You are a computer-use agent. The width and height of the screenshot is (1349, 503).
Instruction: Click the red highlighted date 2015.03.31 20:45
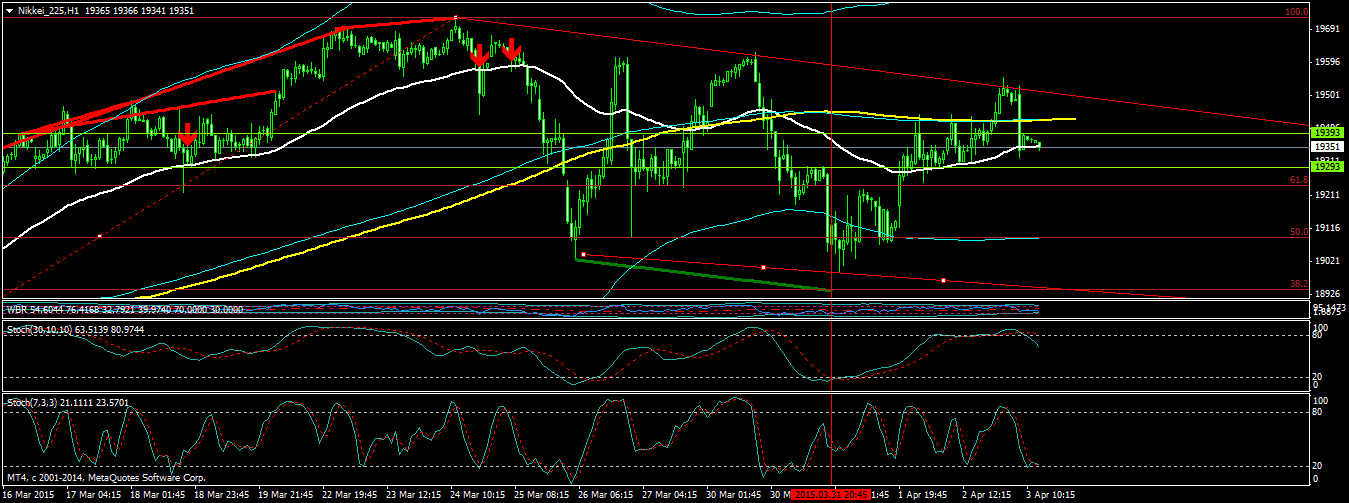pos(830,495)
